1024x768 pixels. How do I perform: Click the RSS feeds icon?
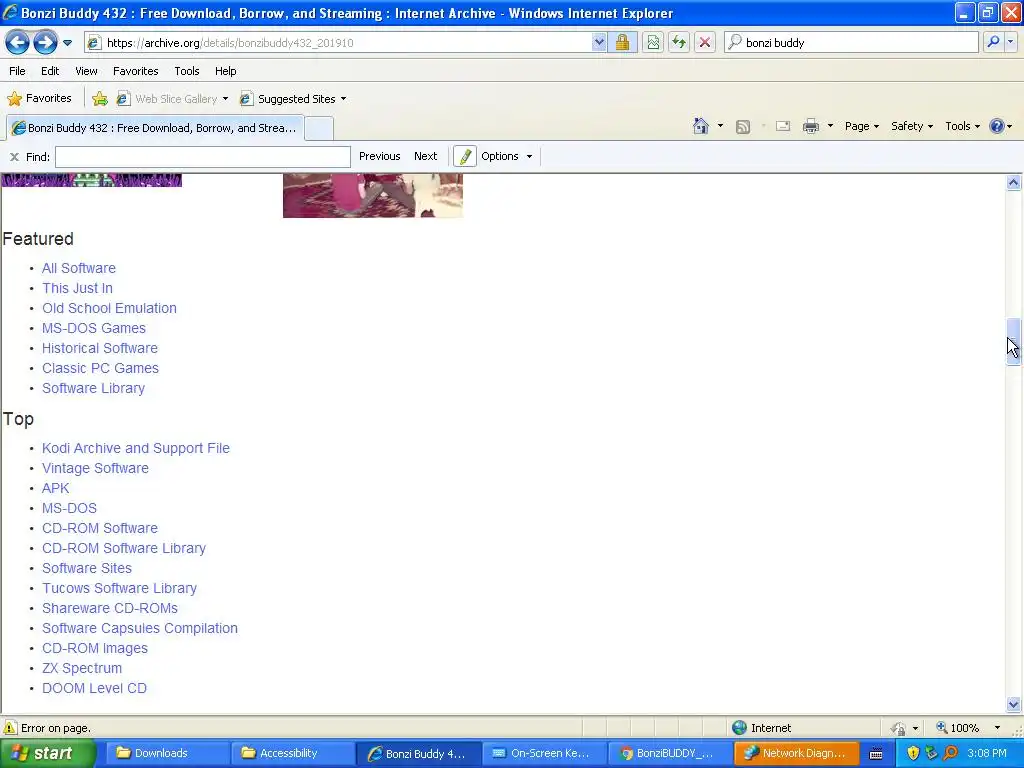(x=743, y=127)
